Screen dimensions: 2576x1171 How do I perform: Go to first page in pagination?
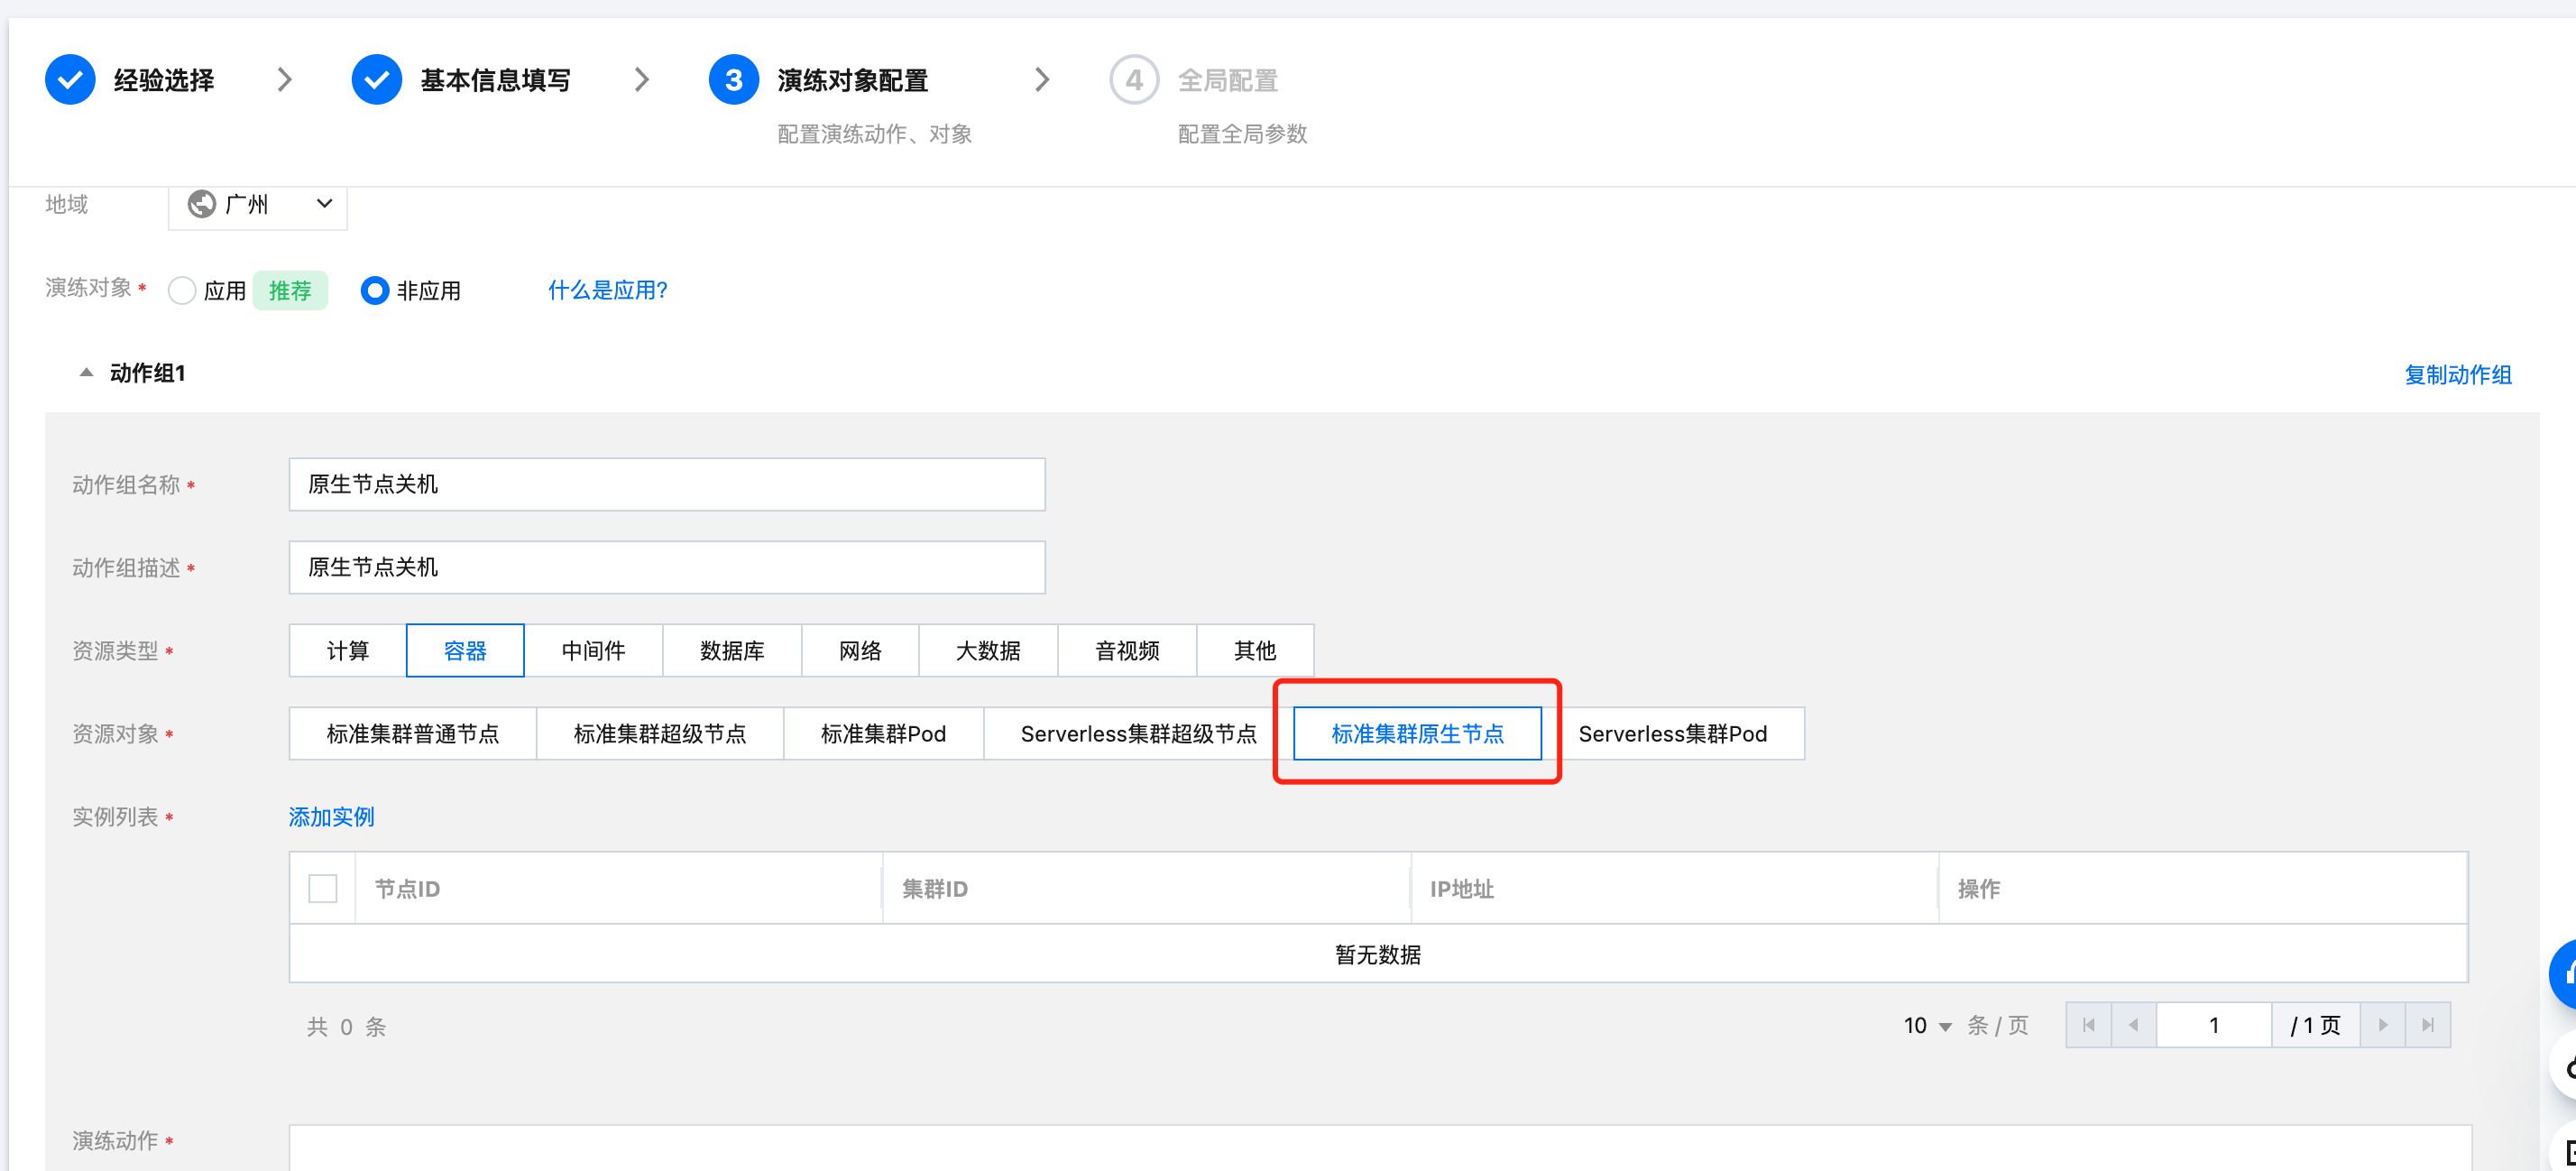(2088, 1025)
